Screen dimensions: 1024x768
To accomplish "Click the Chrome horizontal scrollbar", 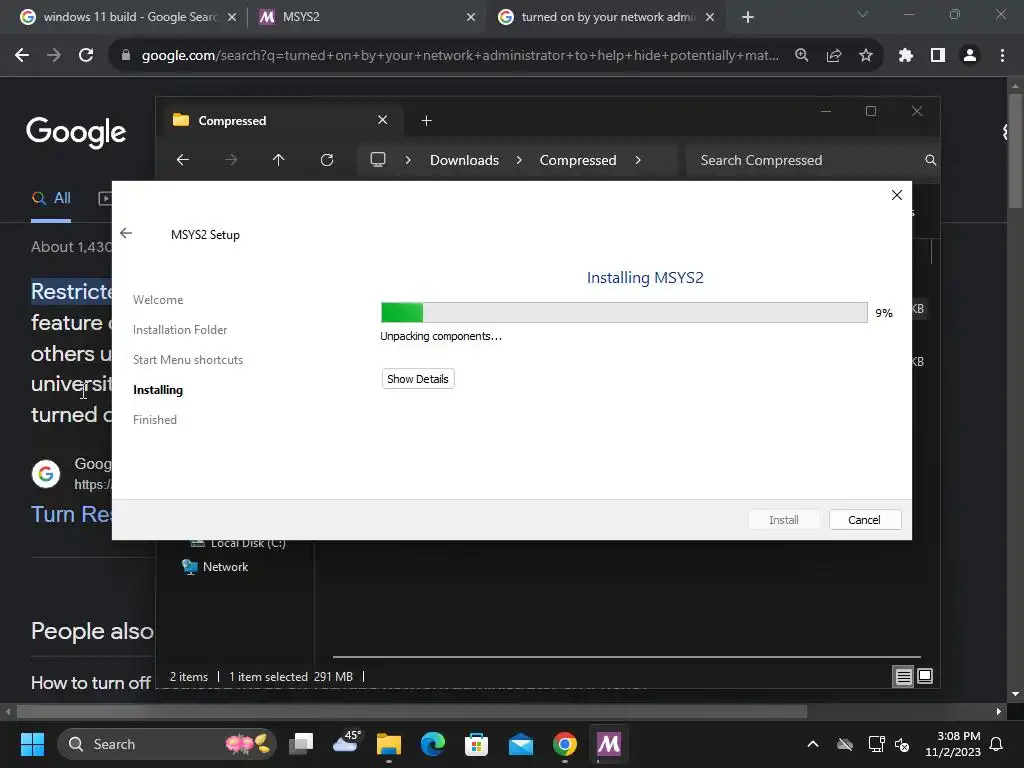I will click(411, 711).
